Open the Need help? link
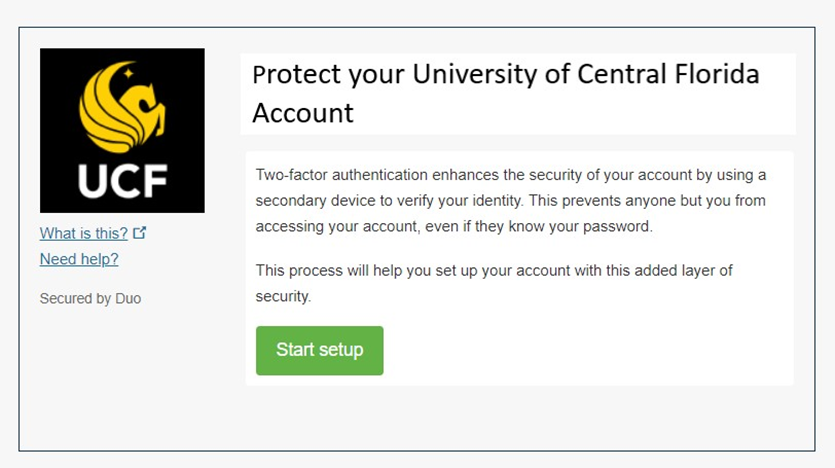The image size is (835, 468). 79,259
